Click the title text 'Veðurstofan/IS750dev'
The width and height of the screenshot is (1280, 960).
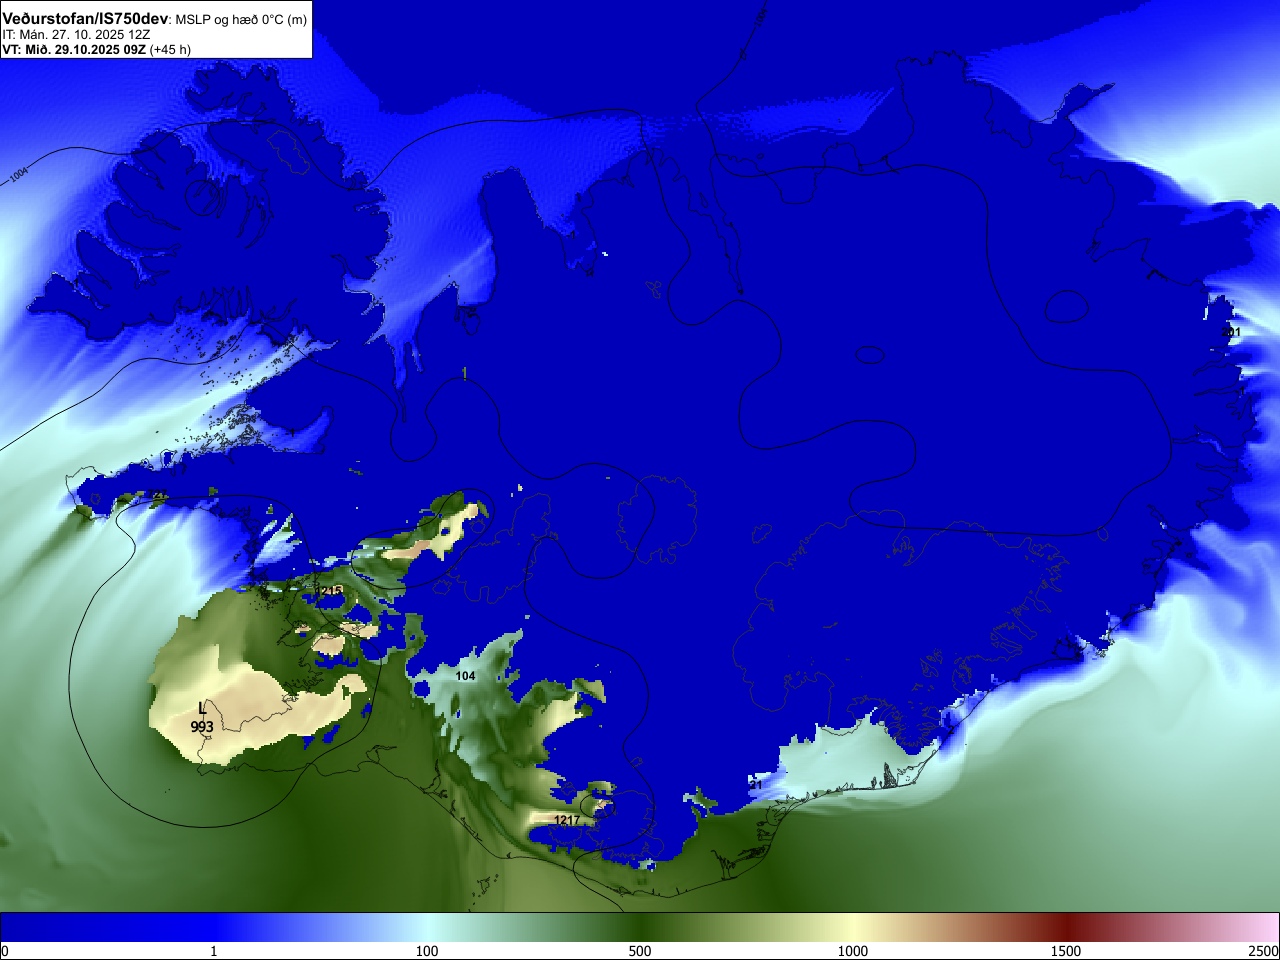coord(85,19)
